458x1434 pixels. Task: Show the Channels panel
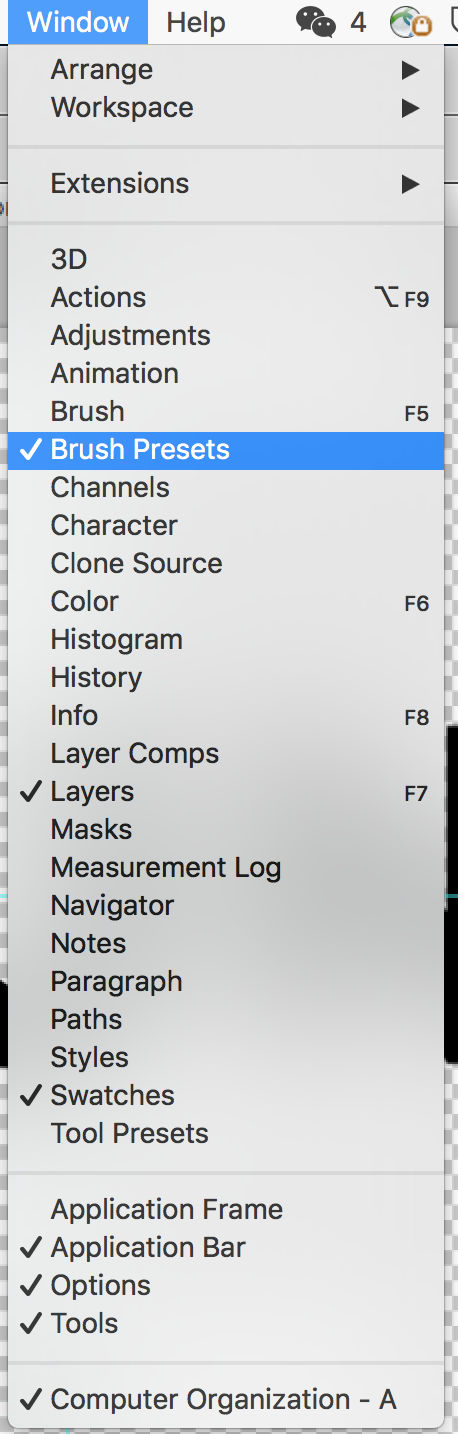coord(226,488)
